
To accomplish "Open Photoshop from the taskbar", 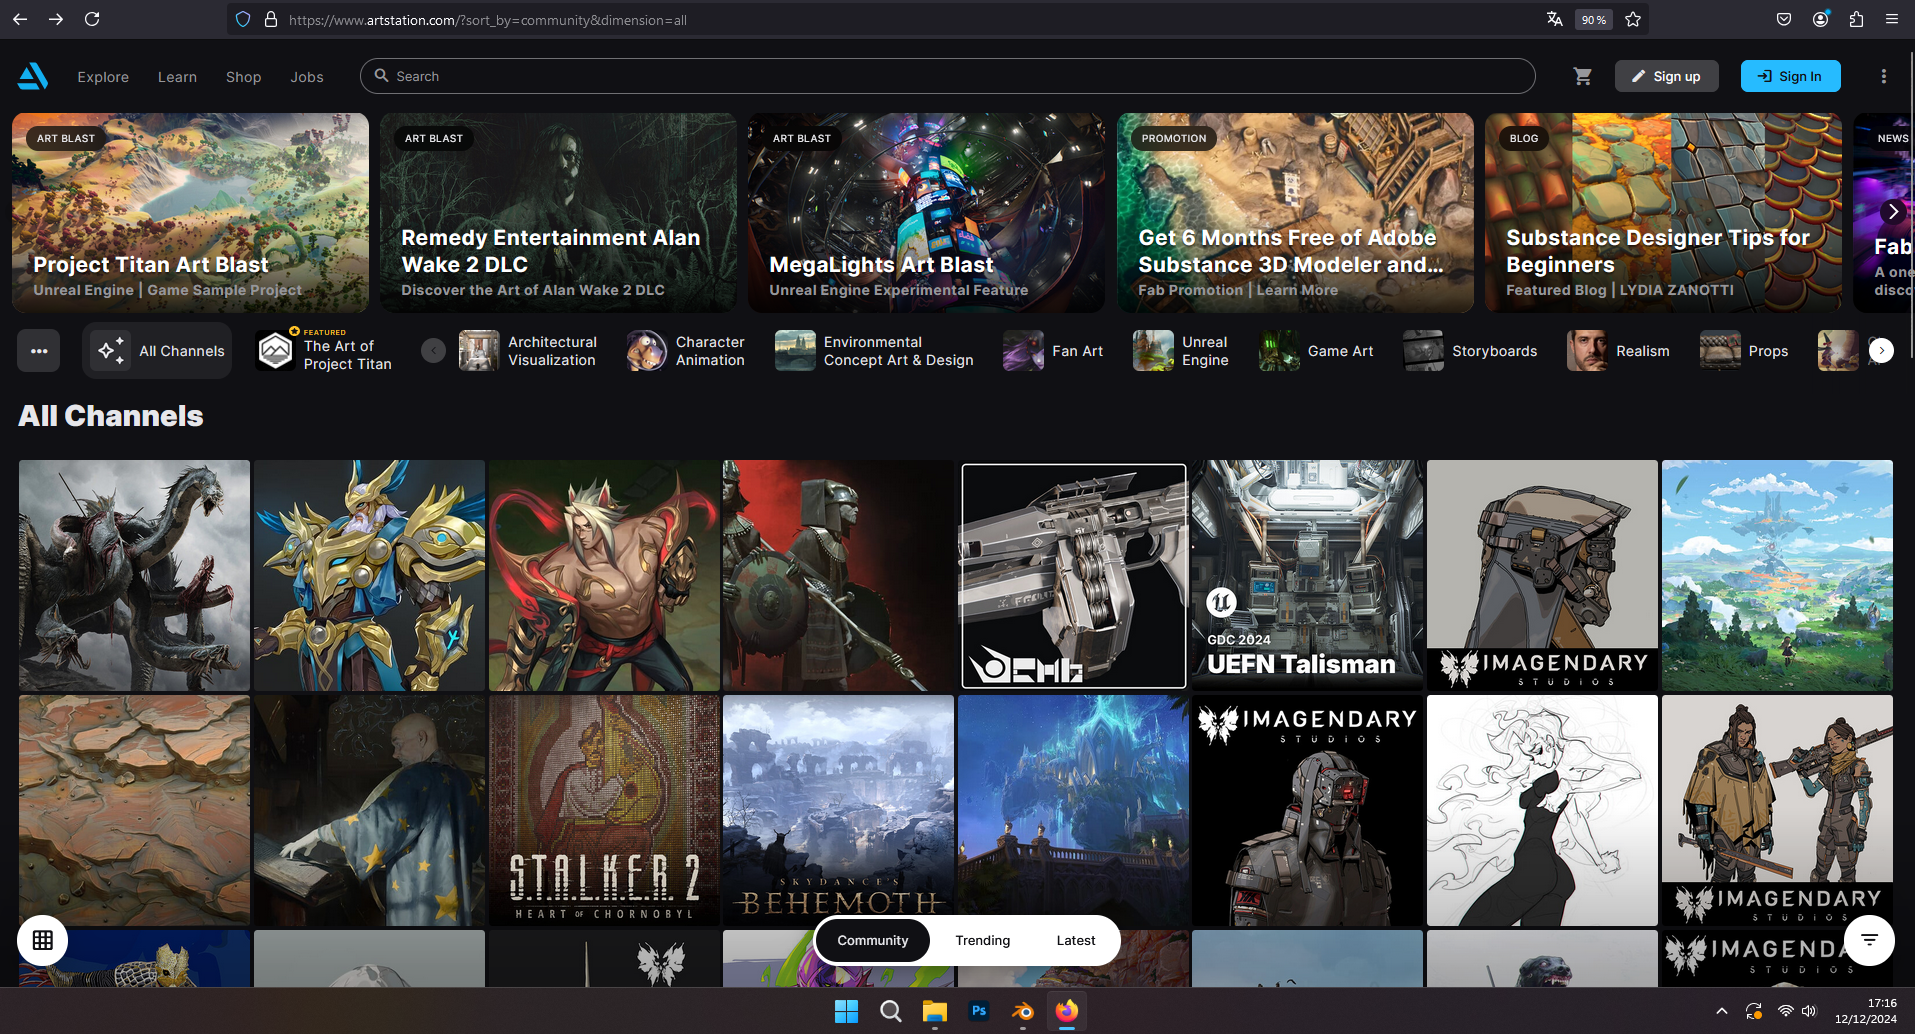I will pos(978,1011).
